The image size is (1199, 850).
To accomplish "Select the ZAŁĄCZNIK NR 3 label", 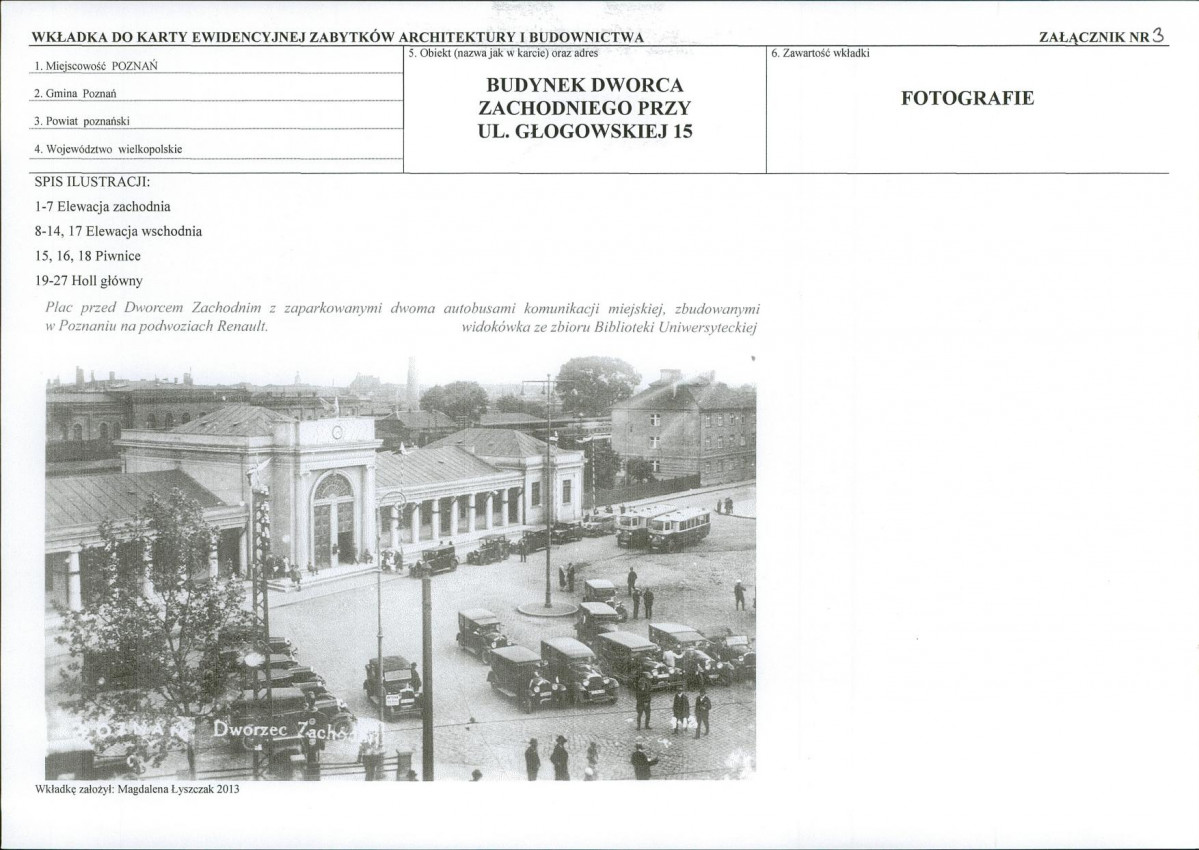I will pyautogui.click(x=1101, y=36).
